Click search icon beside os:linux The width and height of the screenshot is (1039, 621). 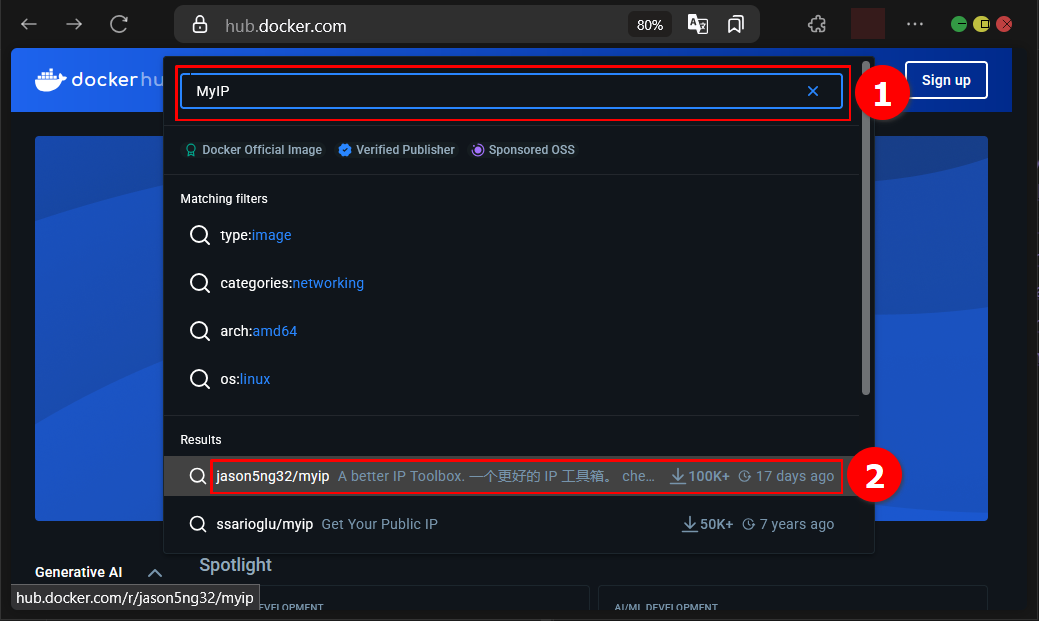[x=199, y=379]
